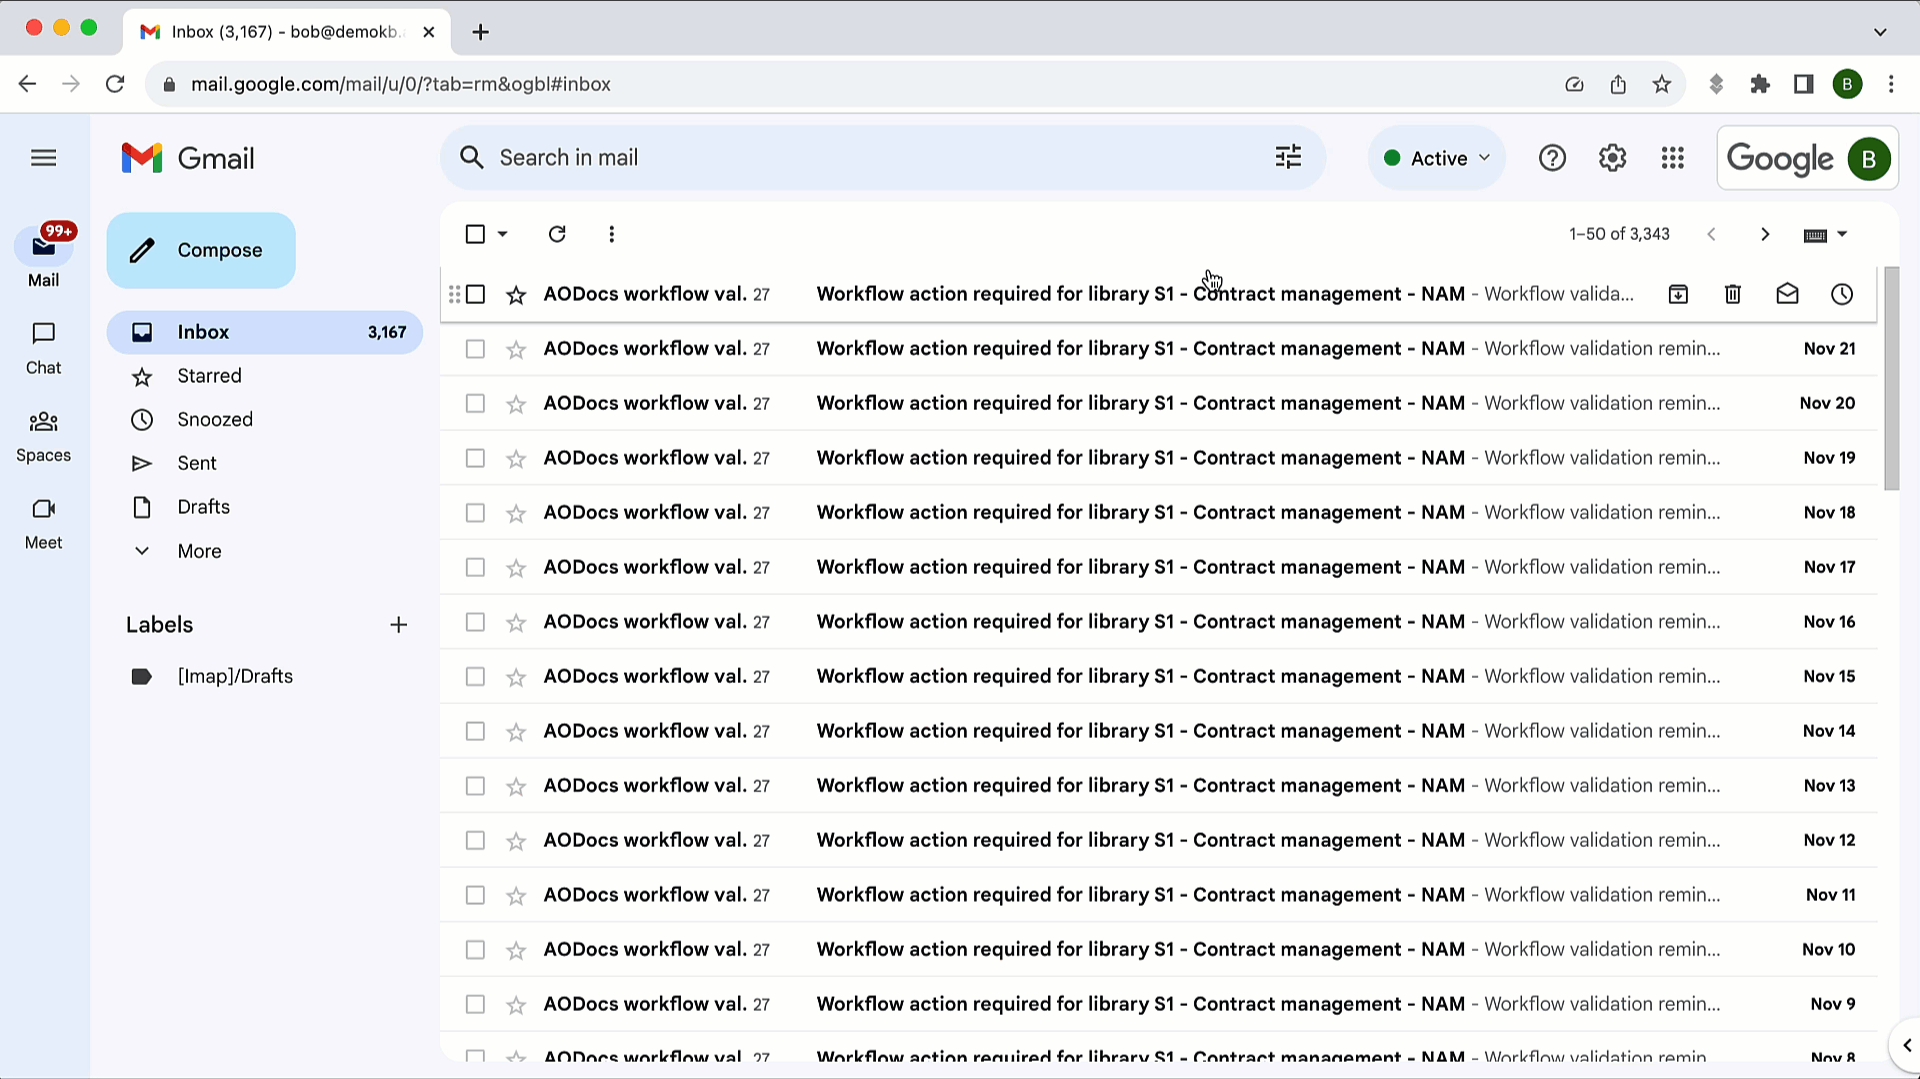Open the browser tab list chevron
The width and height of the screenshot is (1920, 1079).
[1880, 32]
